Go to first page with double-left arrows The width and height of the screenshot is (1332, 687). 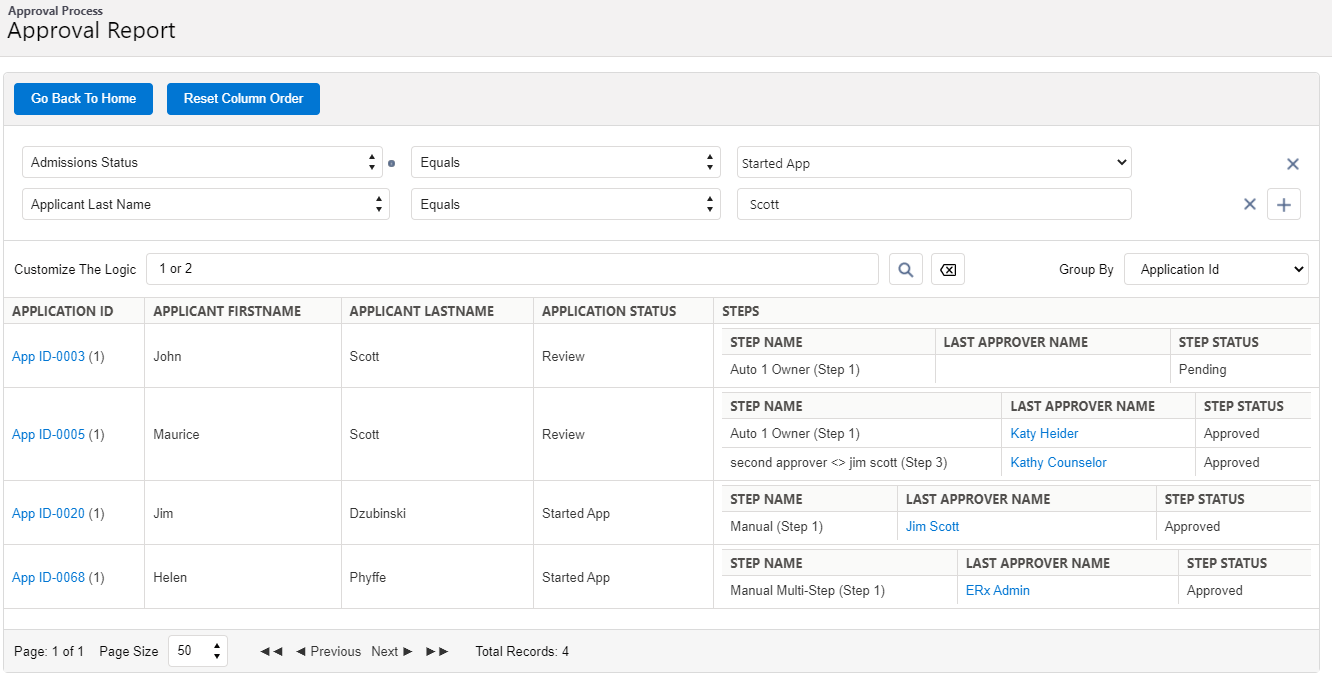click(271, 651)
